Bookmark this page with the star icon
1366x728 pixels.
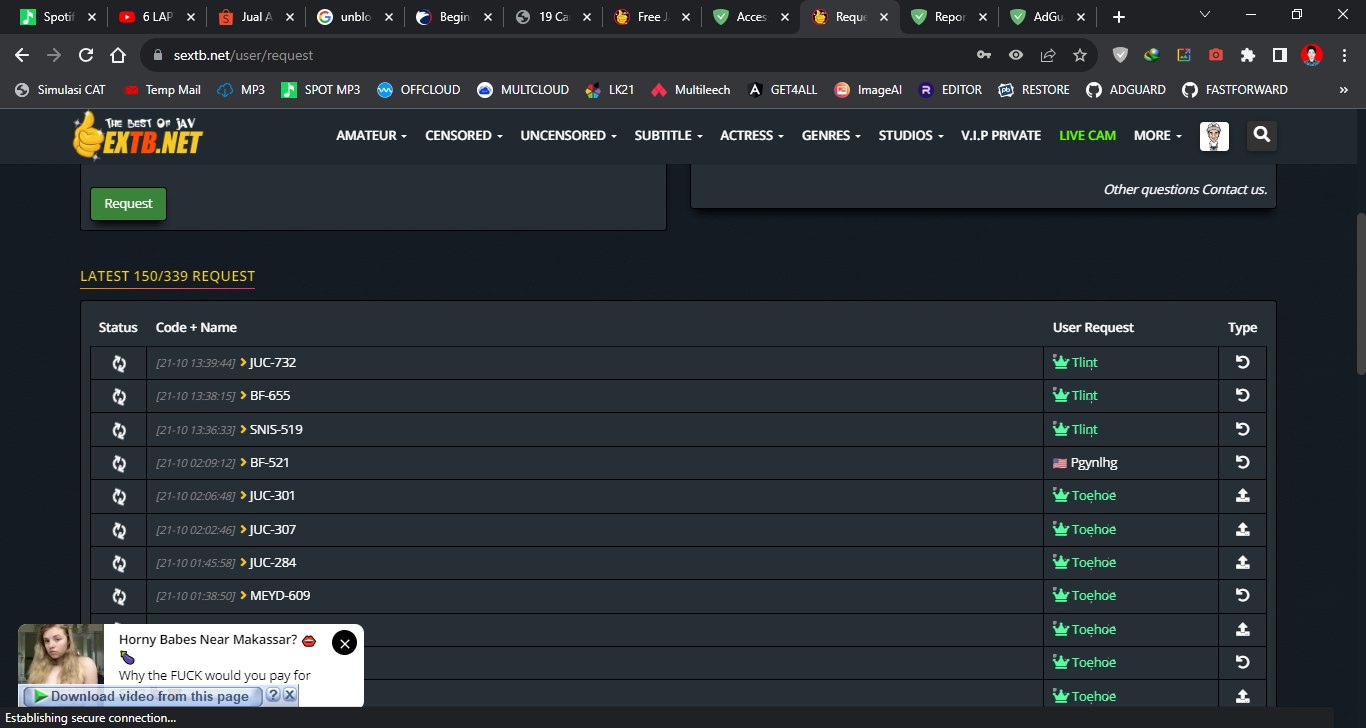point(1080,55)
